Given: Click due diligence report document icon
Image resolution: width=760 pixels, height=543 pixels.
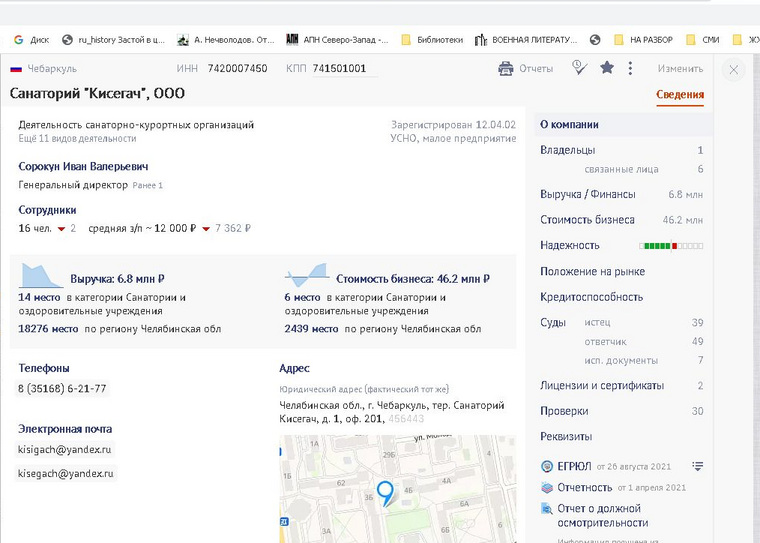Looking at the screenshot, I should (547, 509).
